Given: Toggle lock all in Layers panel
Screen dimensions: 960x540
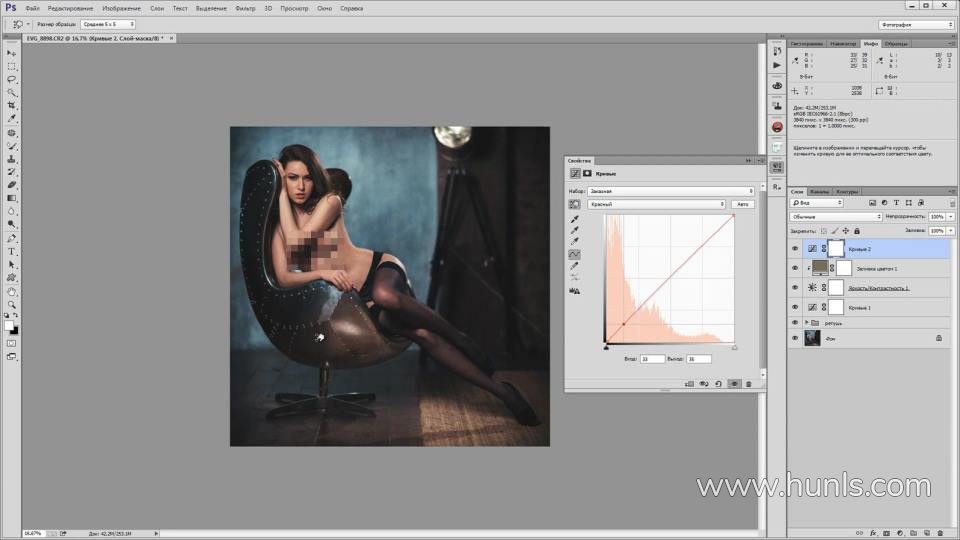Looking at the screenshot, I should click(x=857, y=231).
